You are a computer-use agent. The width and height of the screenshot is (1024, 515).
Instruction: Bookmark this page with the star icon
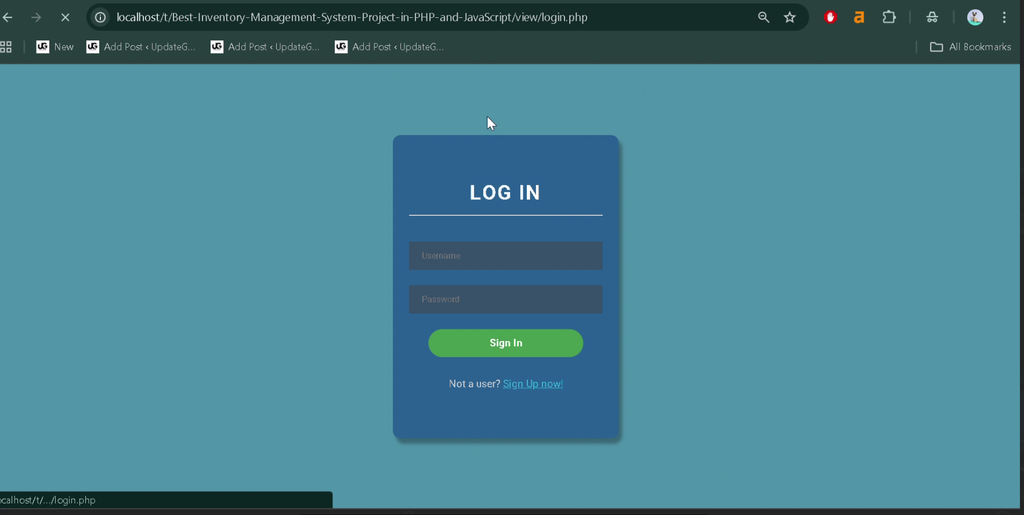790,18
